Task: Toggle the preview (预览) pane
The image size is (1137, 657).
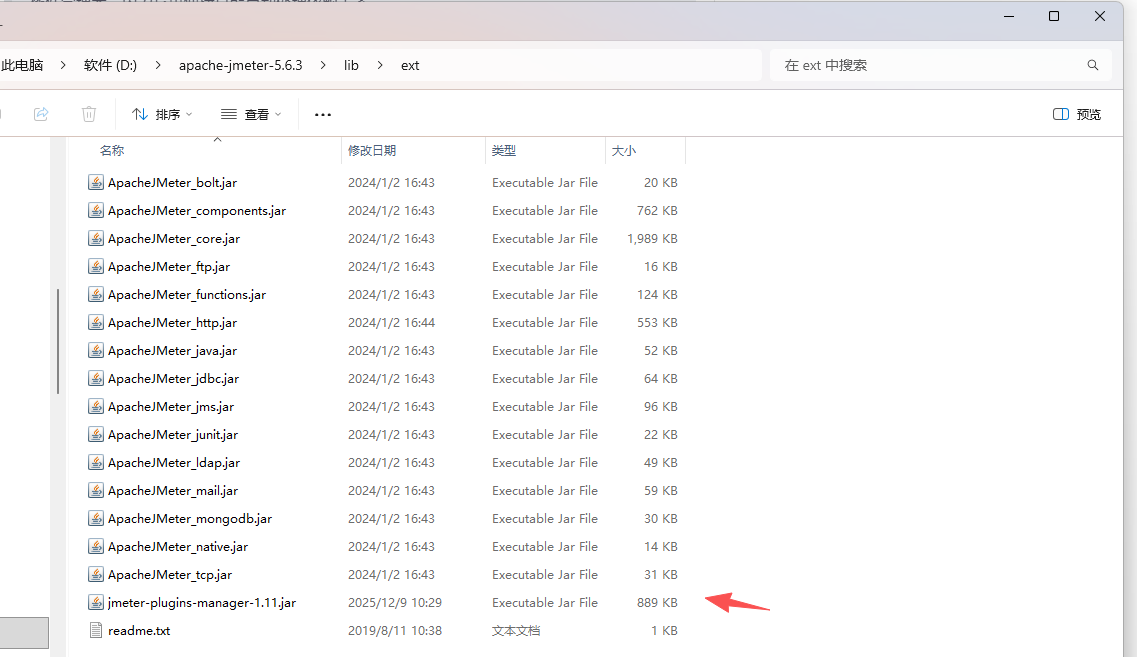Action: pyautogui.click(x=1077, y=114)
